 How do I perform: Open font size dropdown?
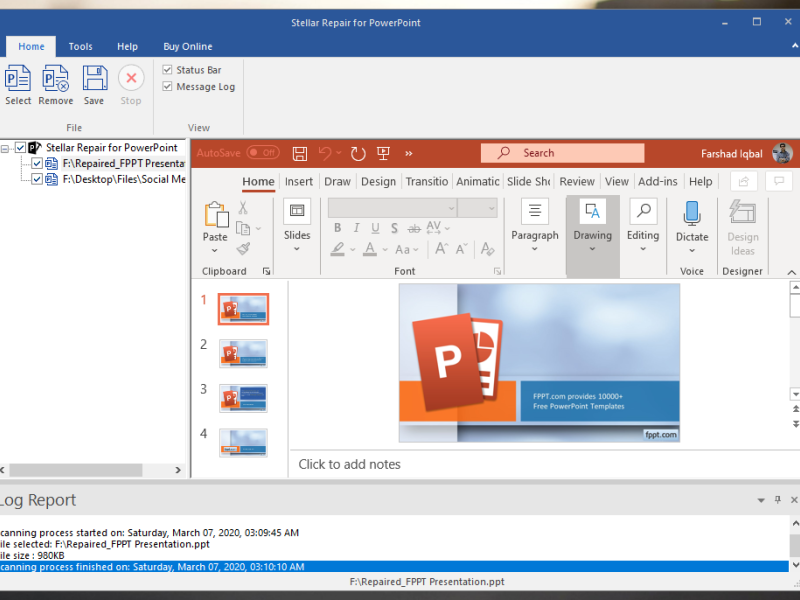491,208
